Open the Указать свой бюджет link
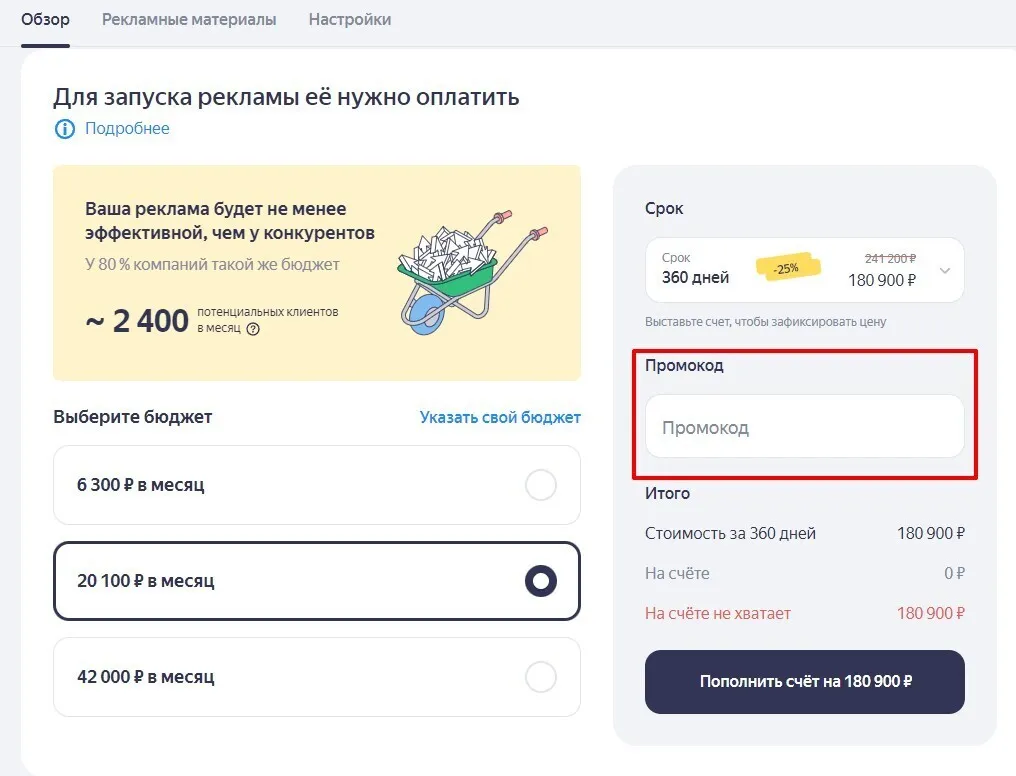Screen dimensions: 1016x776 500,417
